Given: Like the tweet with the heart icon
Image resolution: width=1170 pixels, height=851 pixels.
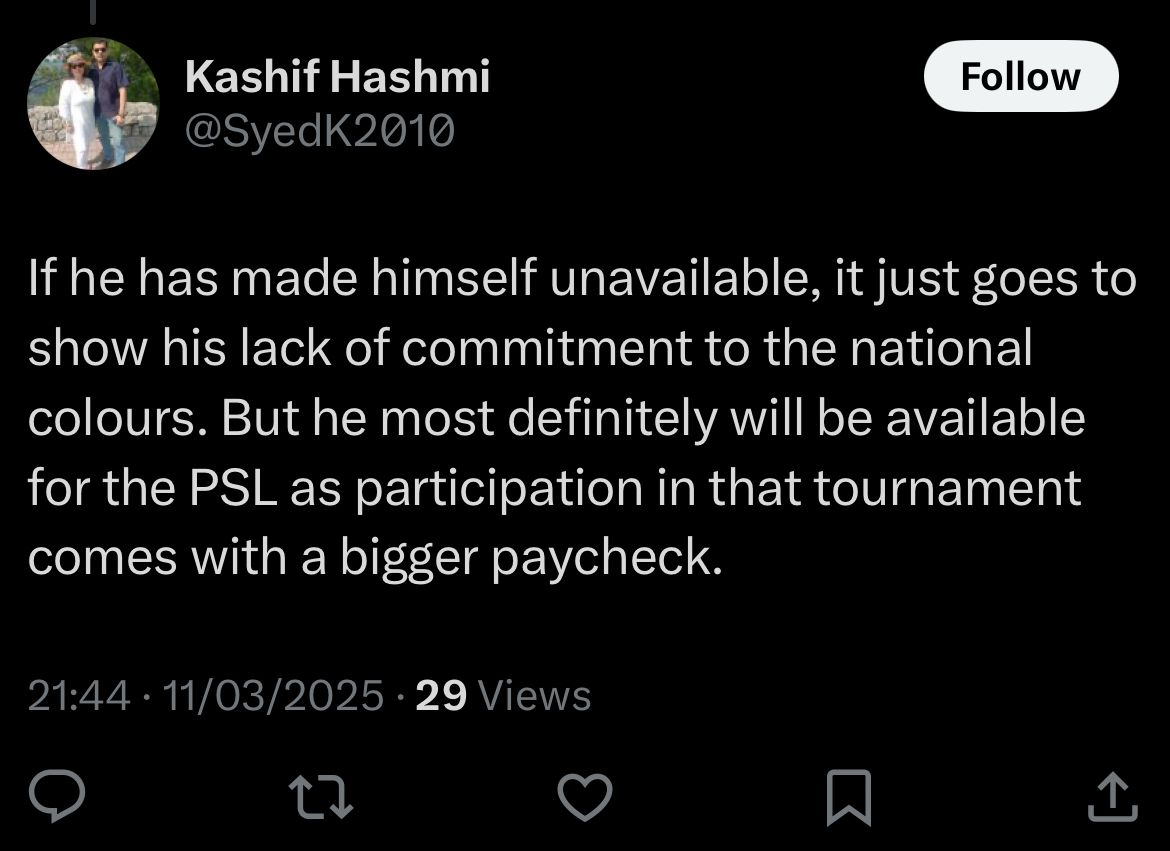Looking at the screenshot, I should [x=584, y=798].
